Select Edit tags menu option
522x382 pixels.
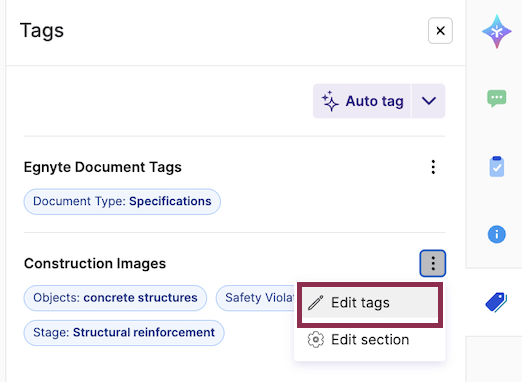pyautogui.click(x=370, y=303)
